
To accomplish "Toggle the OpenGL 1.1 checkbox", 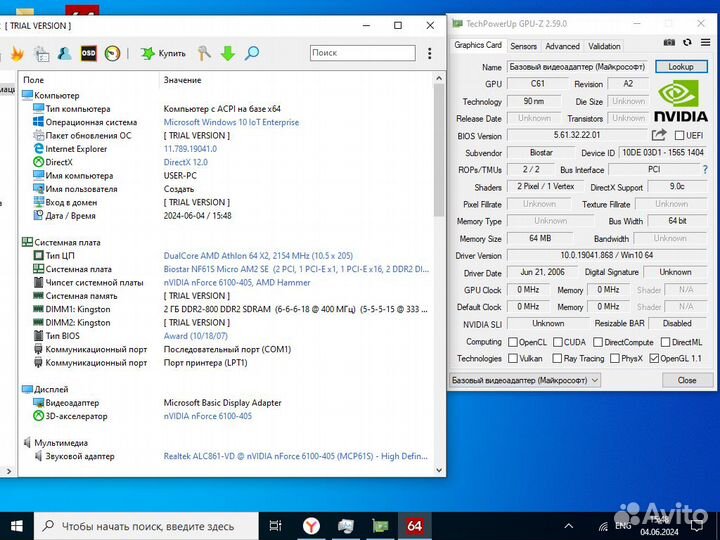I will coord(654,359).
